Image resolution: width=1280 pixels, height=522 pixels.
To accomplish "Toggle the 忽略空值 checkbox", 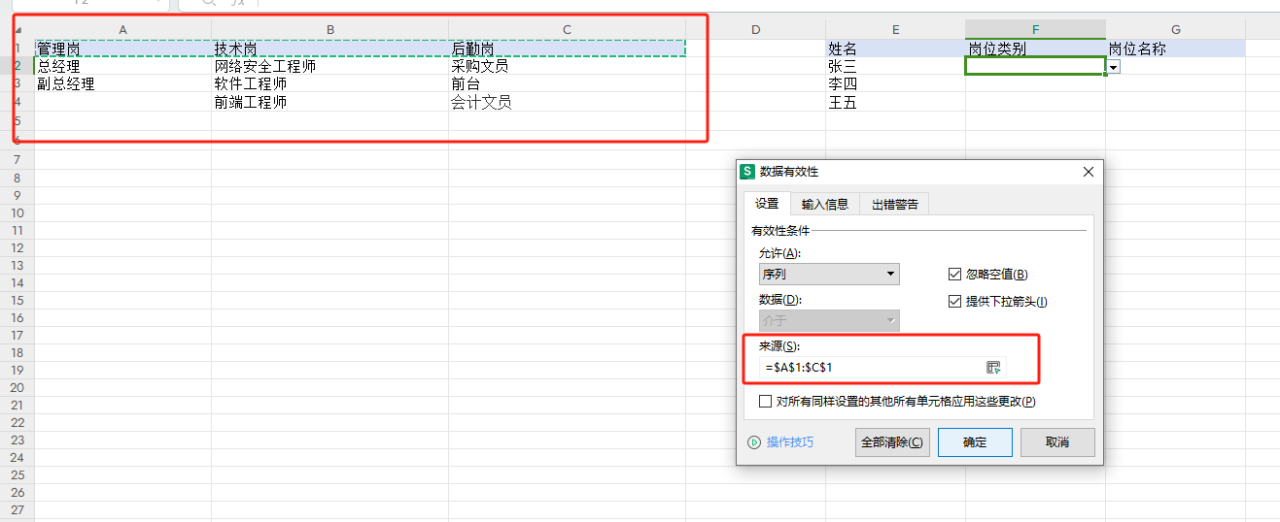I will [x=954, y=274].
